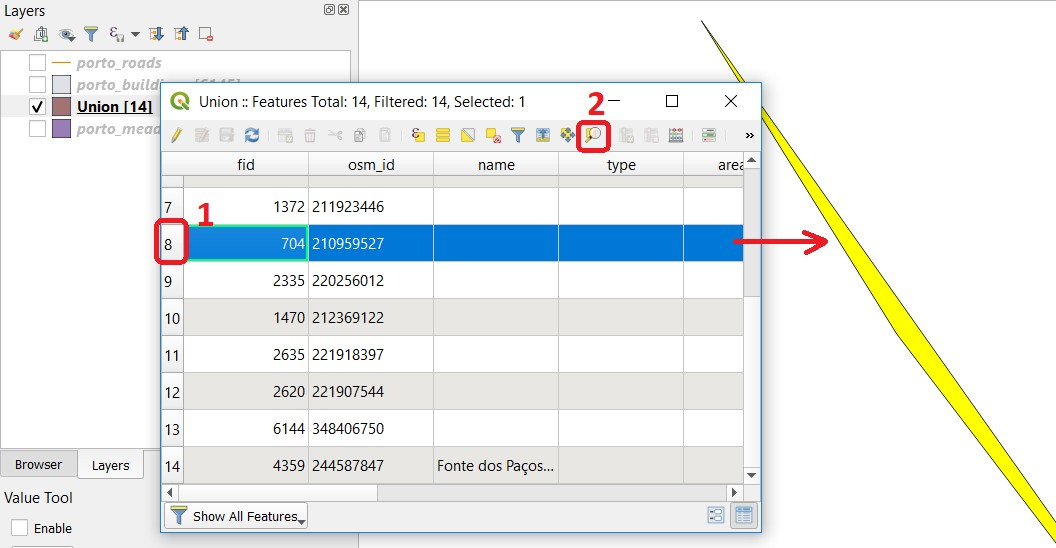Click the horizontal scrollbar right arrow

coord(735,493)
